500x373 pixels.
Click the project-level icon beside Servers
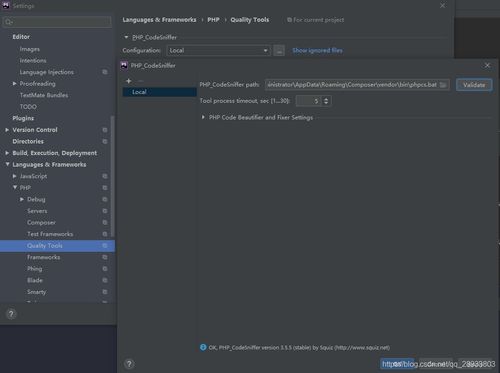105,211
